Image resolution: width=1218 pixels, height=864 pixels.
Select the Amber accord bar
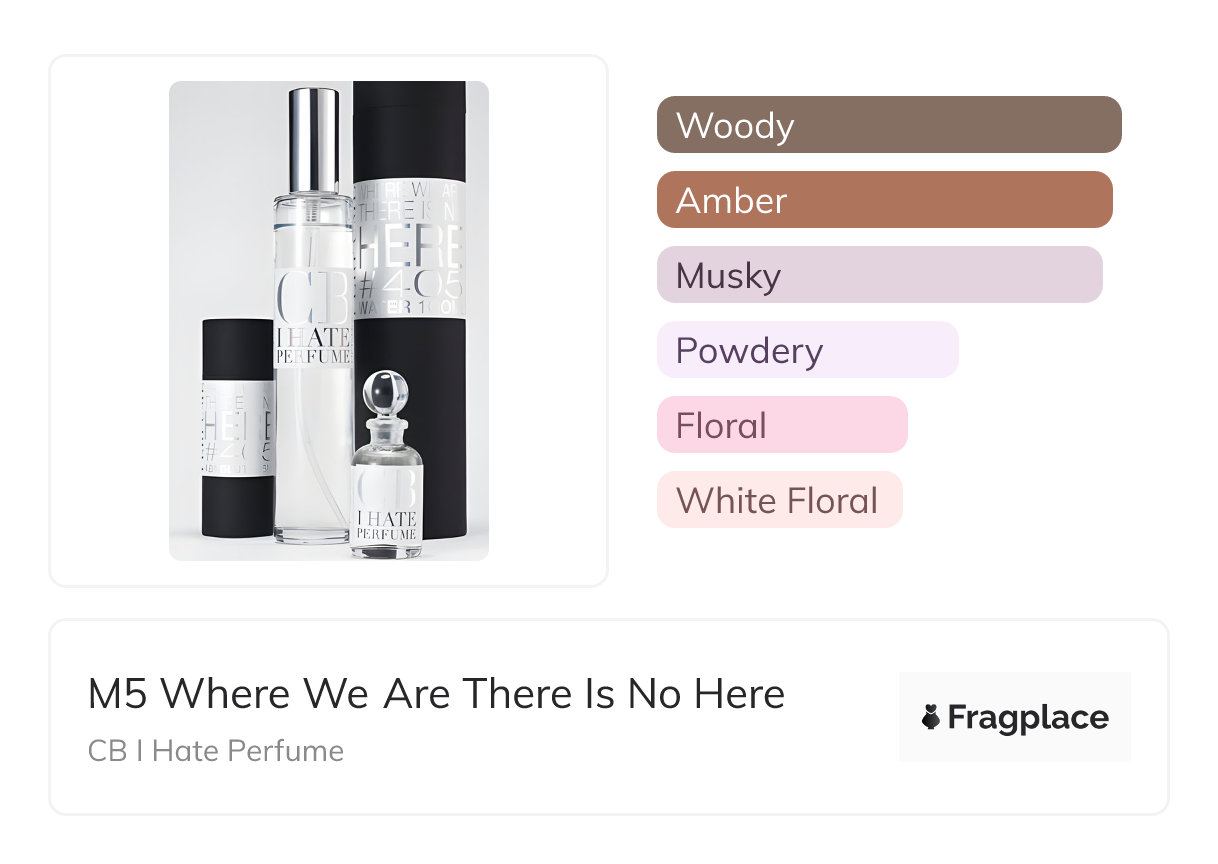click(x=884, y=200)
